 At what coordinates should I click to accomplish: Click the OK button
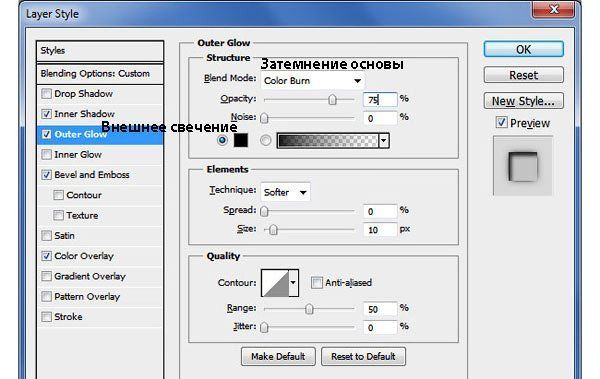tap(523, 49)
